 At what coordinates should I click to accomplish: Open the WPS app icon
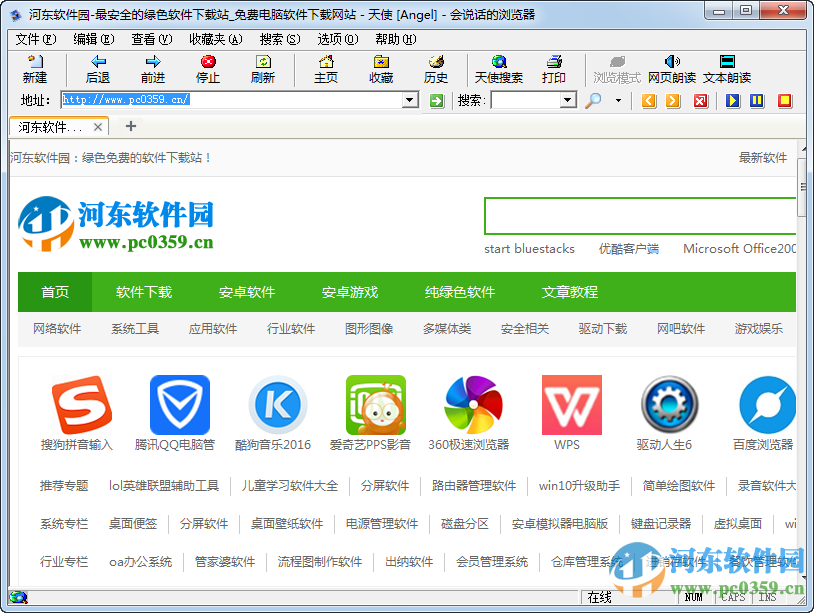572,405
